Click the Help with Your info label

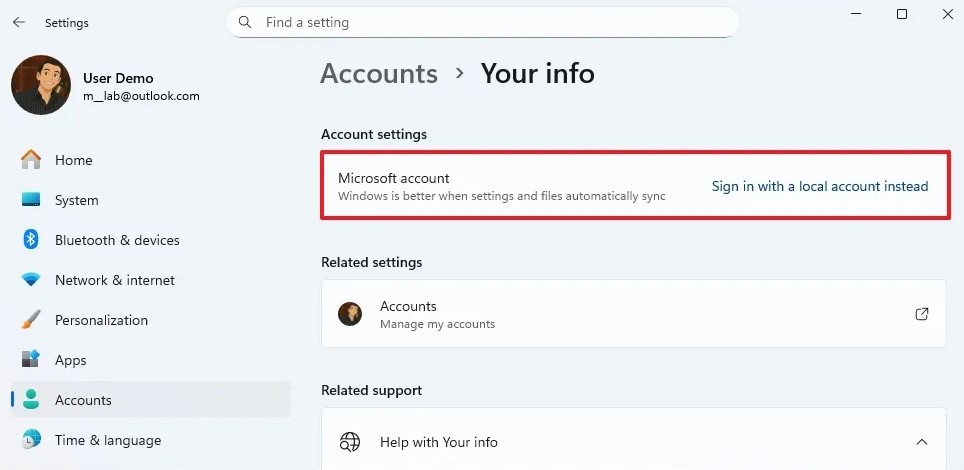(438, 442)
